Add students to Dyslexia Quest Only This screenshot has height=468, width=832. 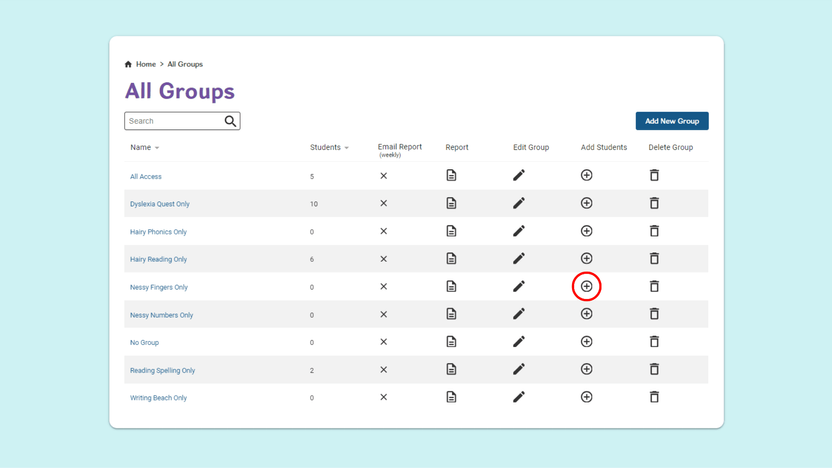pyautogui.click(x=586, y=203)
